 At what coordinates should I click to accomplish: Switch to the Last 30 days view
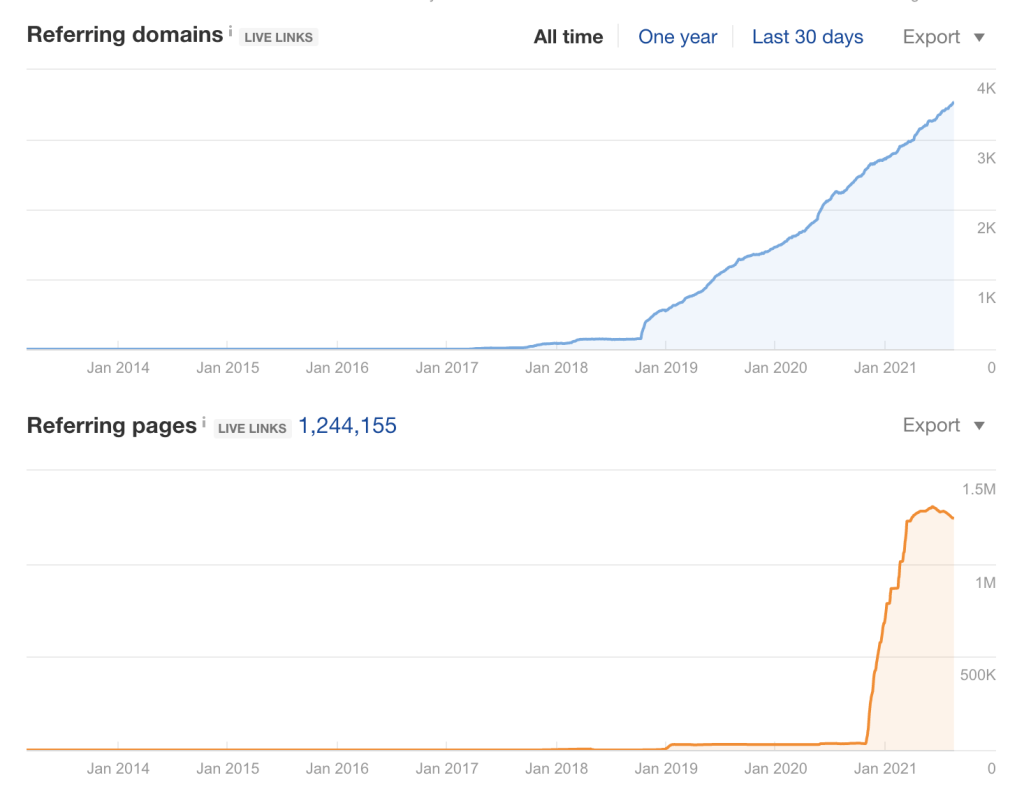(x=807, y=36)
